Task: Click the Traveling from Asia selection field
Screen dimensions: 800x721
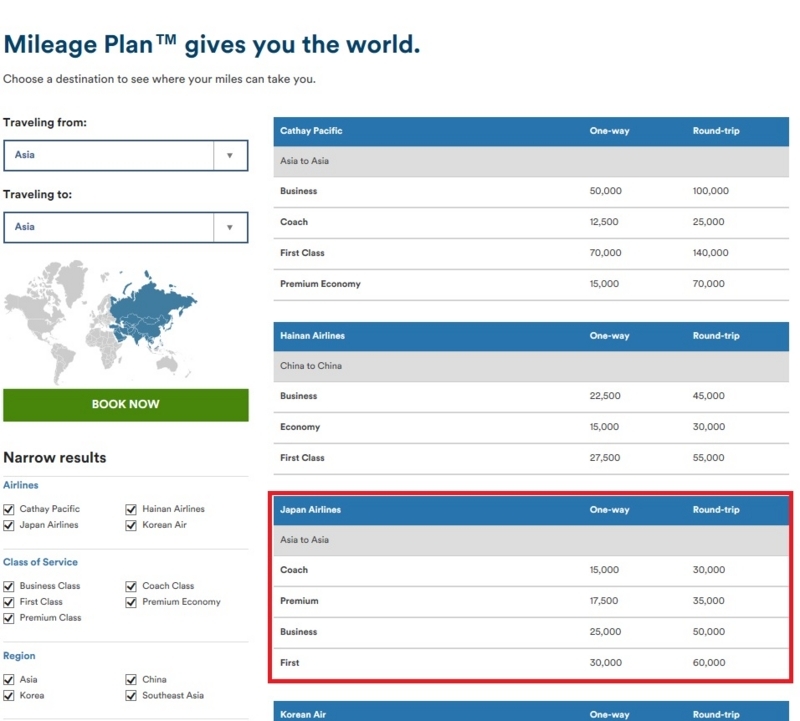Action: click(126, 155)
